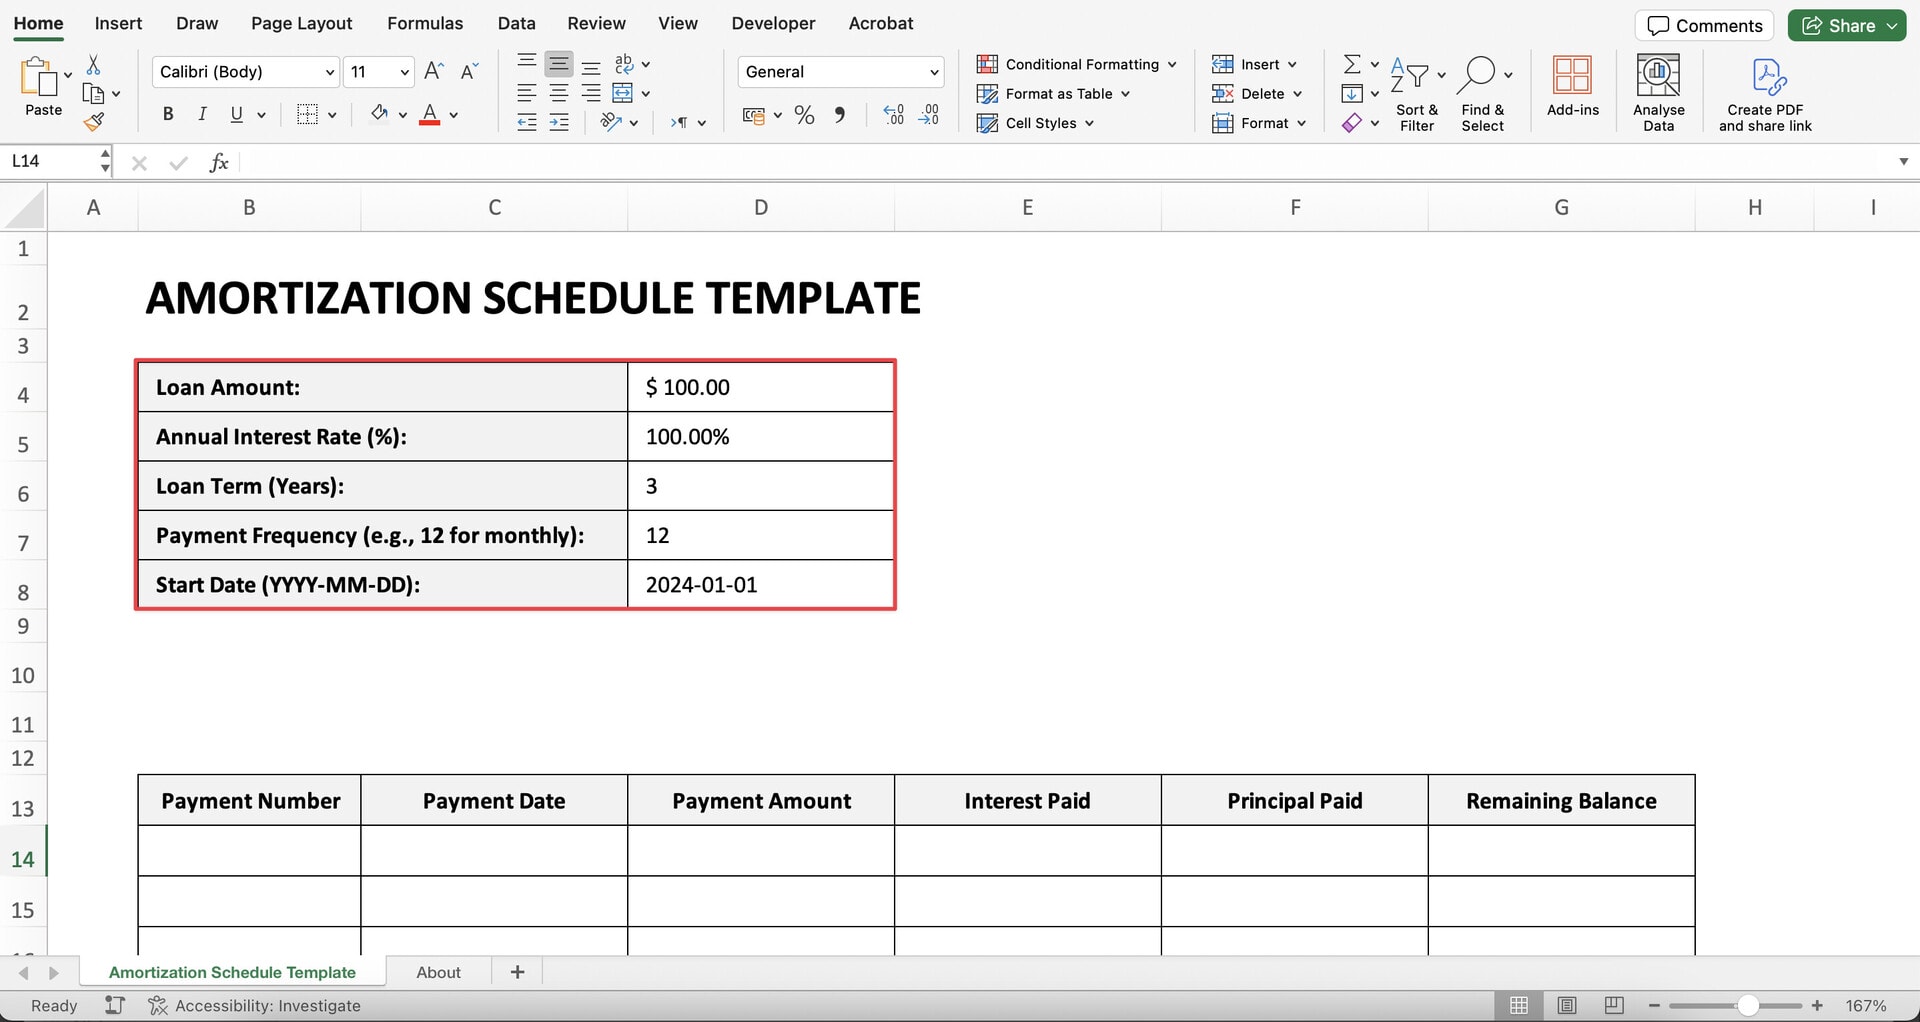Image resolution: width=1920 pixels, height=1022 pixels.
Task: Open the Comments panel
Action: [1703, 25]
